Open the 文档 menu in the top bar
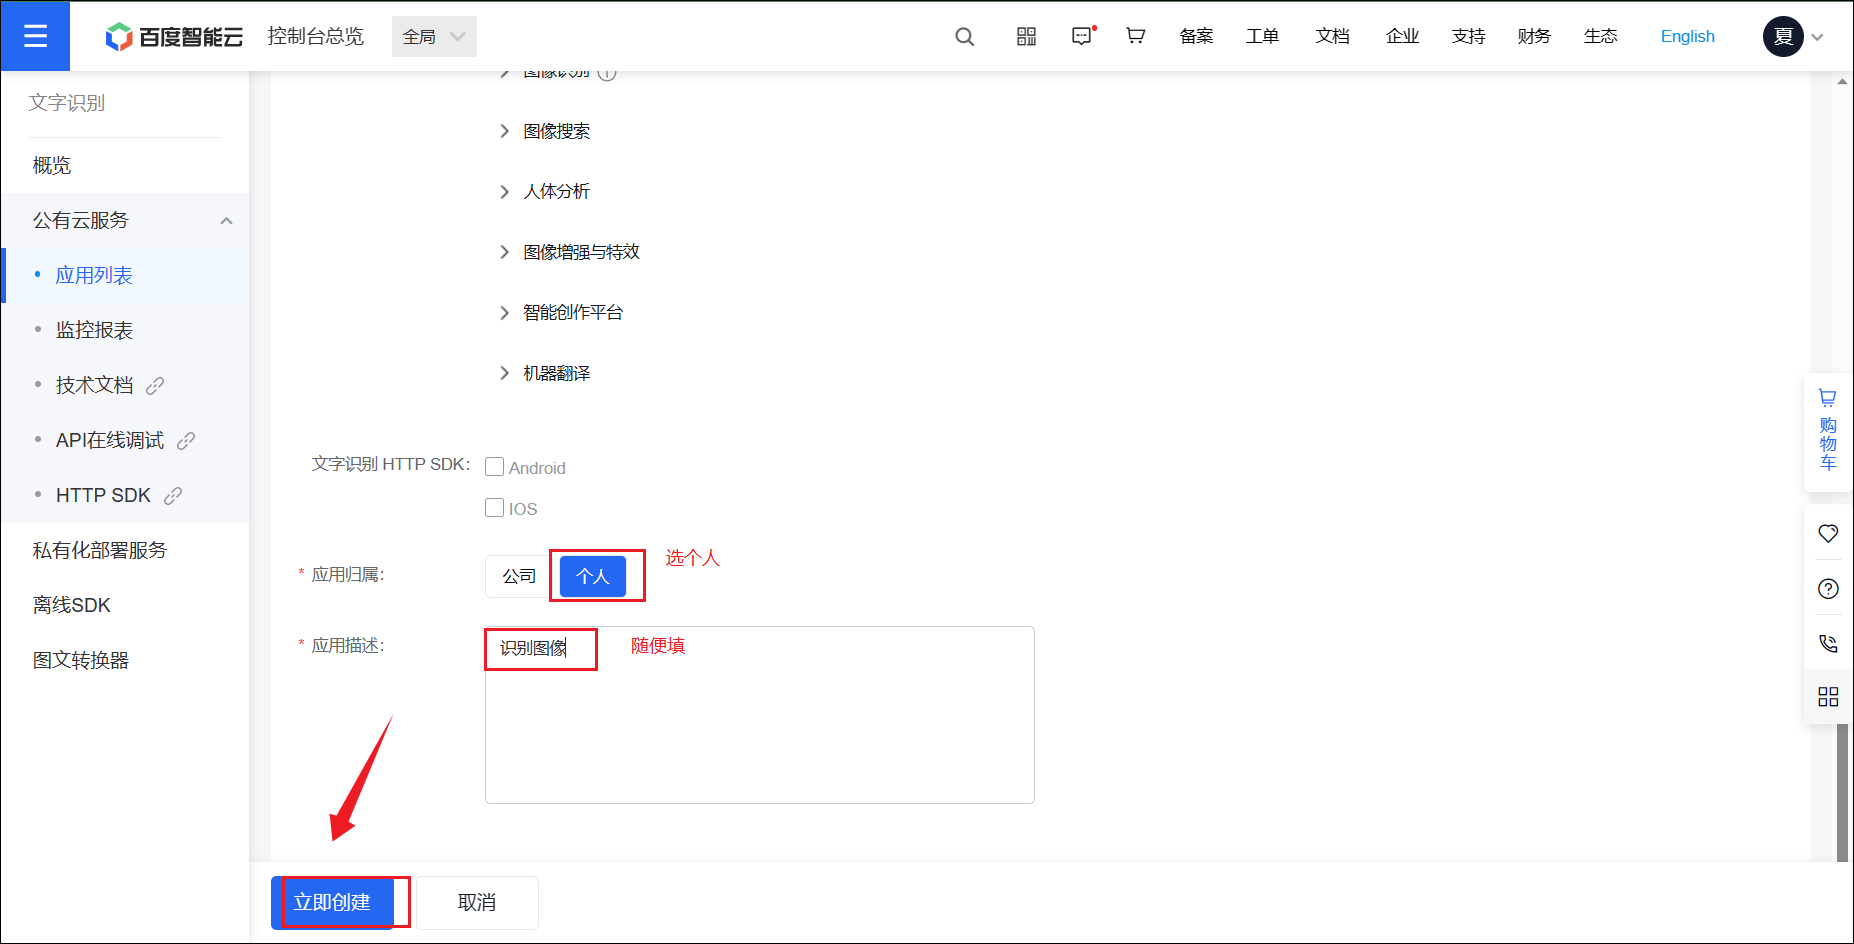Screen dimensions: 1854x944 1332,37
